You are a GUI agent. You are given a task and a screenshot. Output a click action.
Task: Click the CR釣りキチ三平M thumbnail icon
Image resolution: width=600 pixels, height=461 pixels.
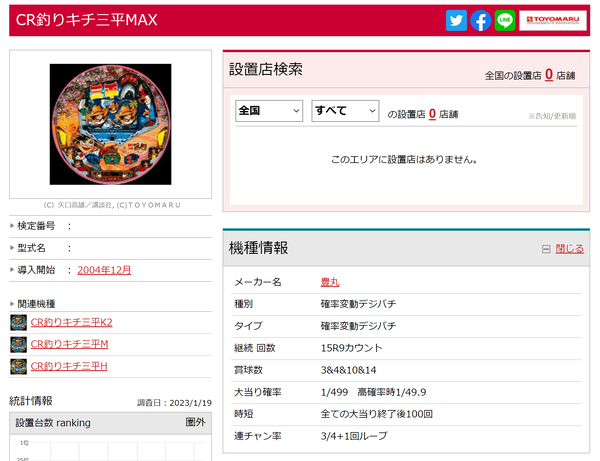point(18,345)
